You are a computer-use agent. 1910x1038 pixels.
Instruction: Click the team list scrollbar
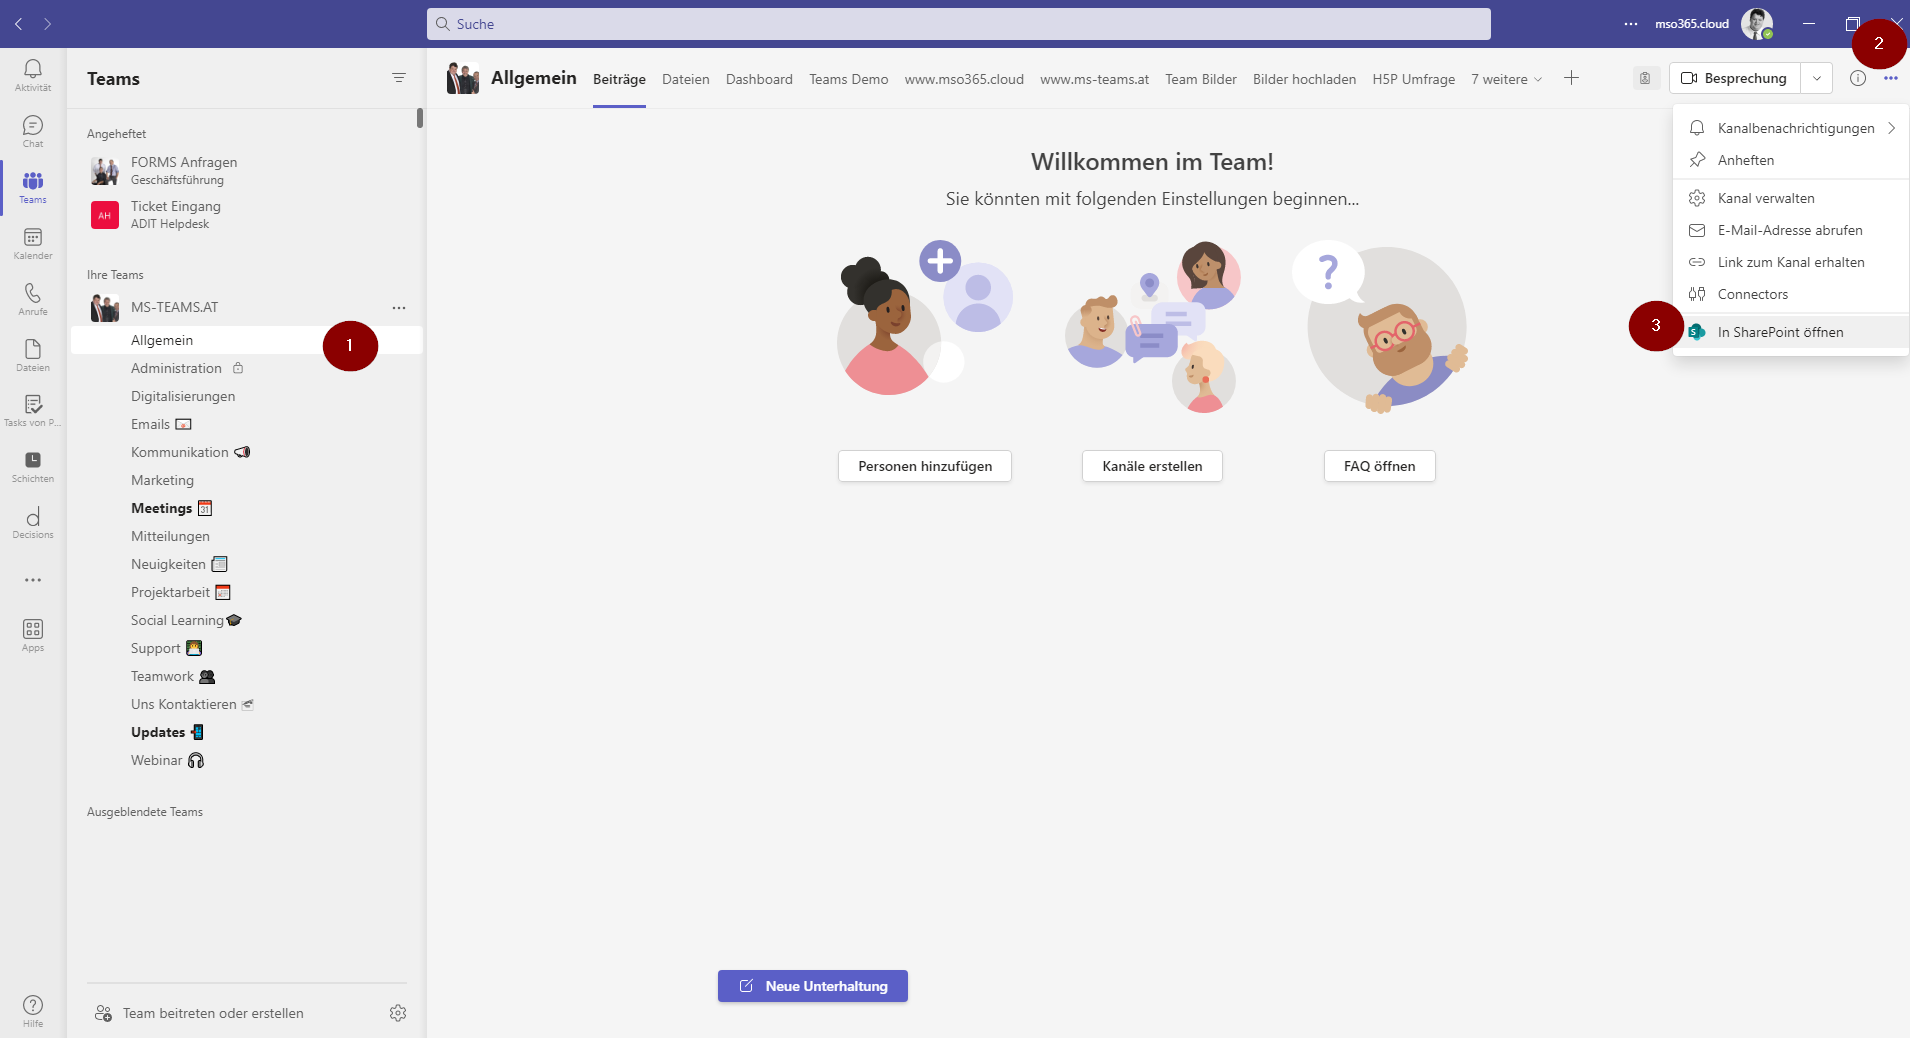tap(420, 118)
